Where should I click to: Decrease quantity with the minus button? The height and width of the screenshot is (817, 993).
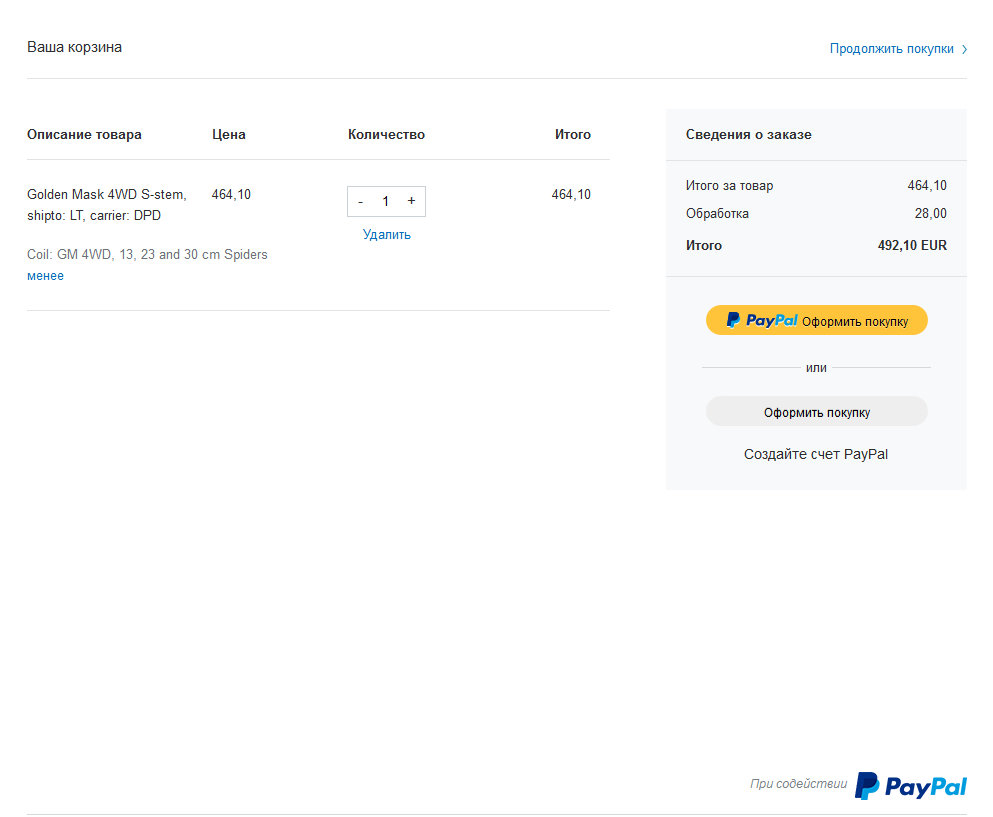[360, 201]
